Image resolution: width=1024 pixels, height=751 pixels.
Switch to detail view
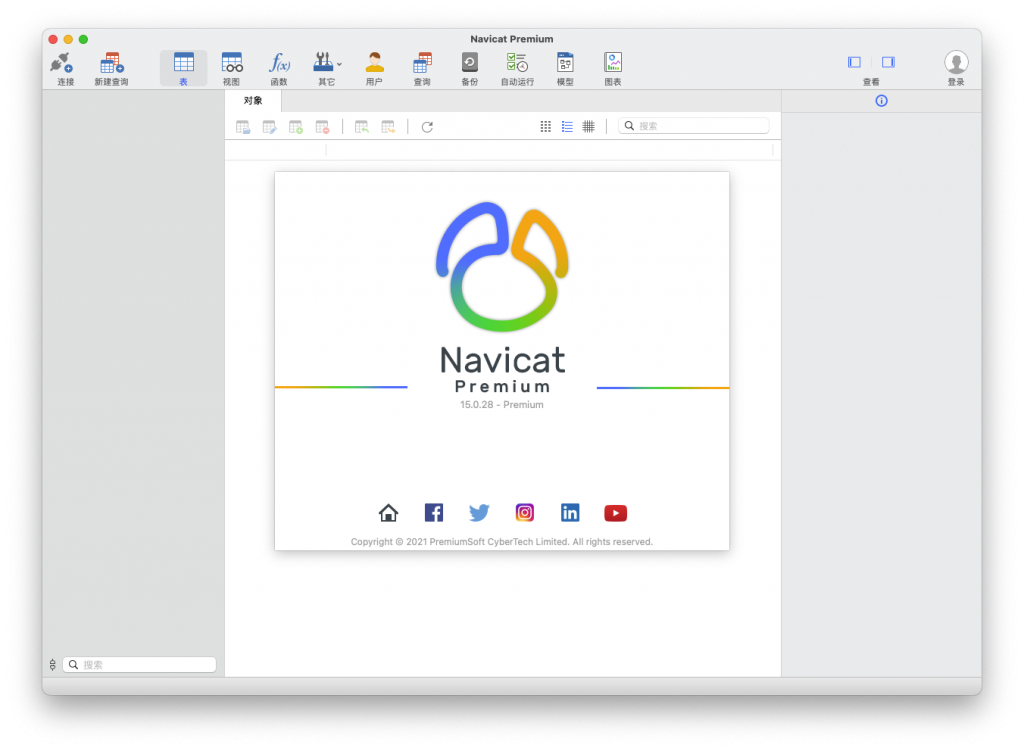pyautogui.click(x=588, y=127)
